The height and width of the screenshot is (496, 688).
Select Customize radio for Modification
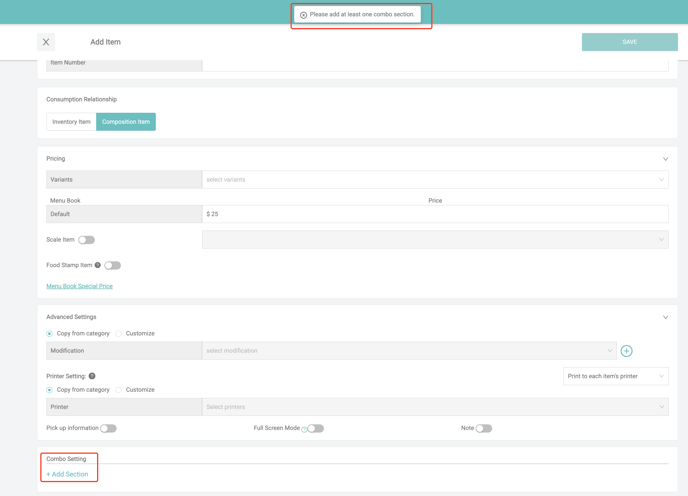(118, 334)
